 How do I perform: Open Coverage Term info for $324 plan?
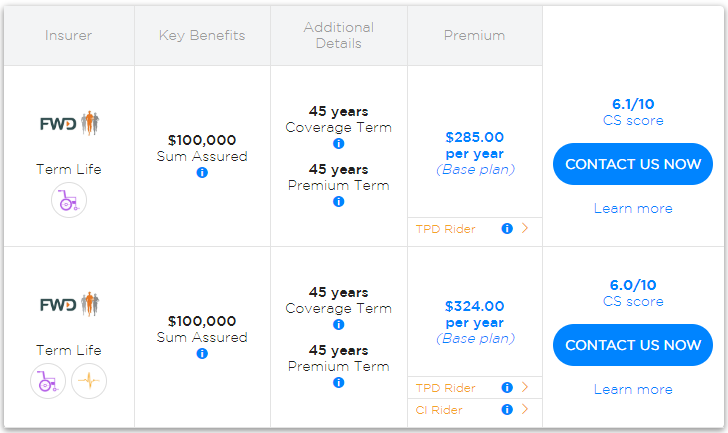(338, 325)
